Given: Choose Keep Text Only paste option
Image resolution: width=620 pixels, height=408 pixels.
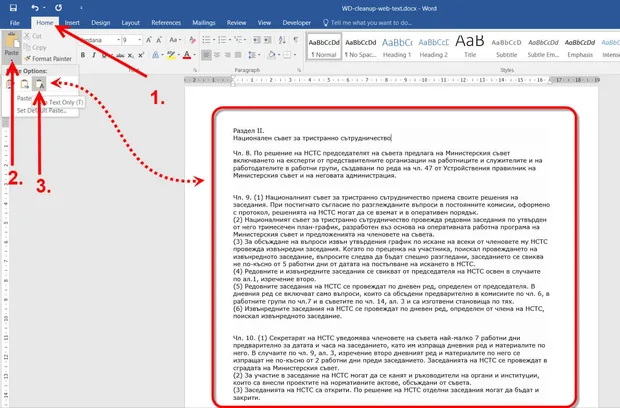Looking at the screenshot, I should tap(39, 84).
